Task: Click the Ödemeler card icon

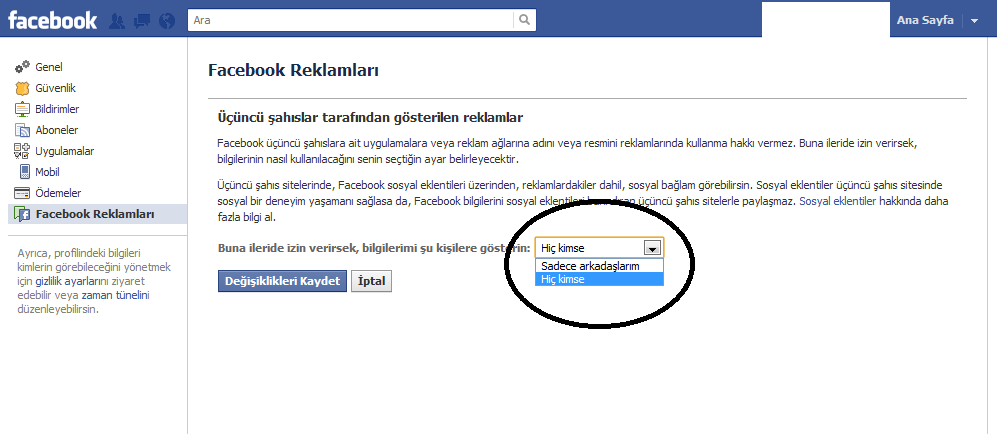Action: (x=22, y=193)
